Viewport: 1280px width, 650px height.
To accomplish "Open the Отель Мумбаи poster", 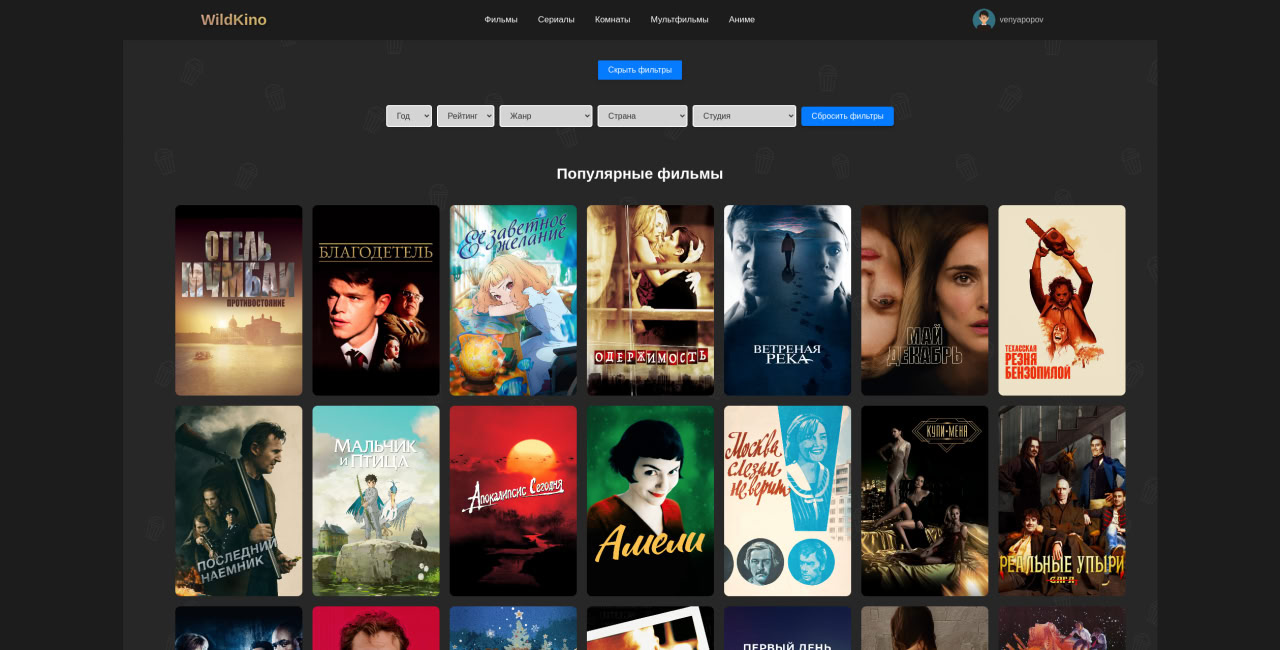I will point(239,300).
